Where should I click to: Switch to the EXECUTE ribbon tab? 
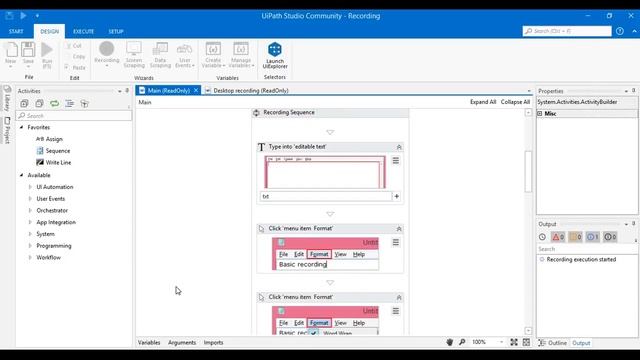tap(84, 31)
